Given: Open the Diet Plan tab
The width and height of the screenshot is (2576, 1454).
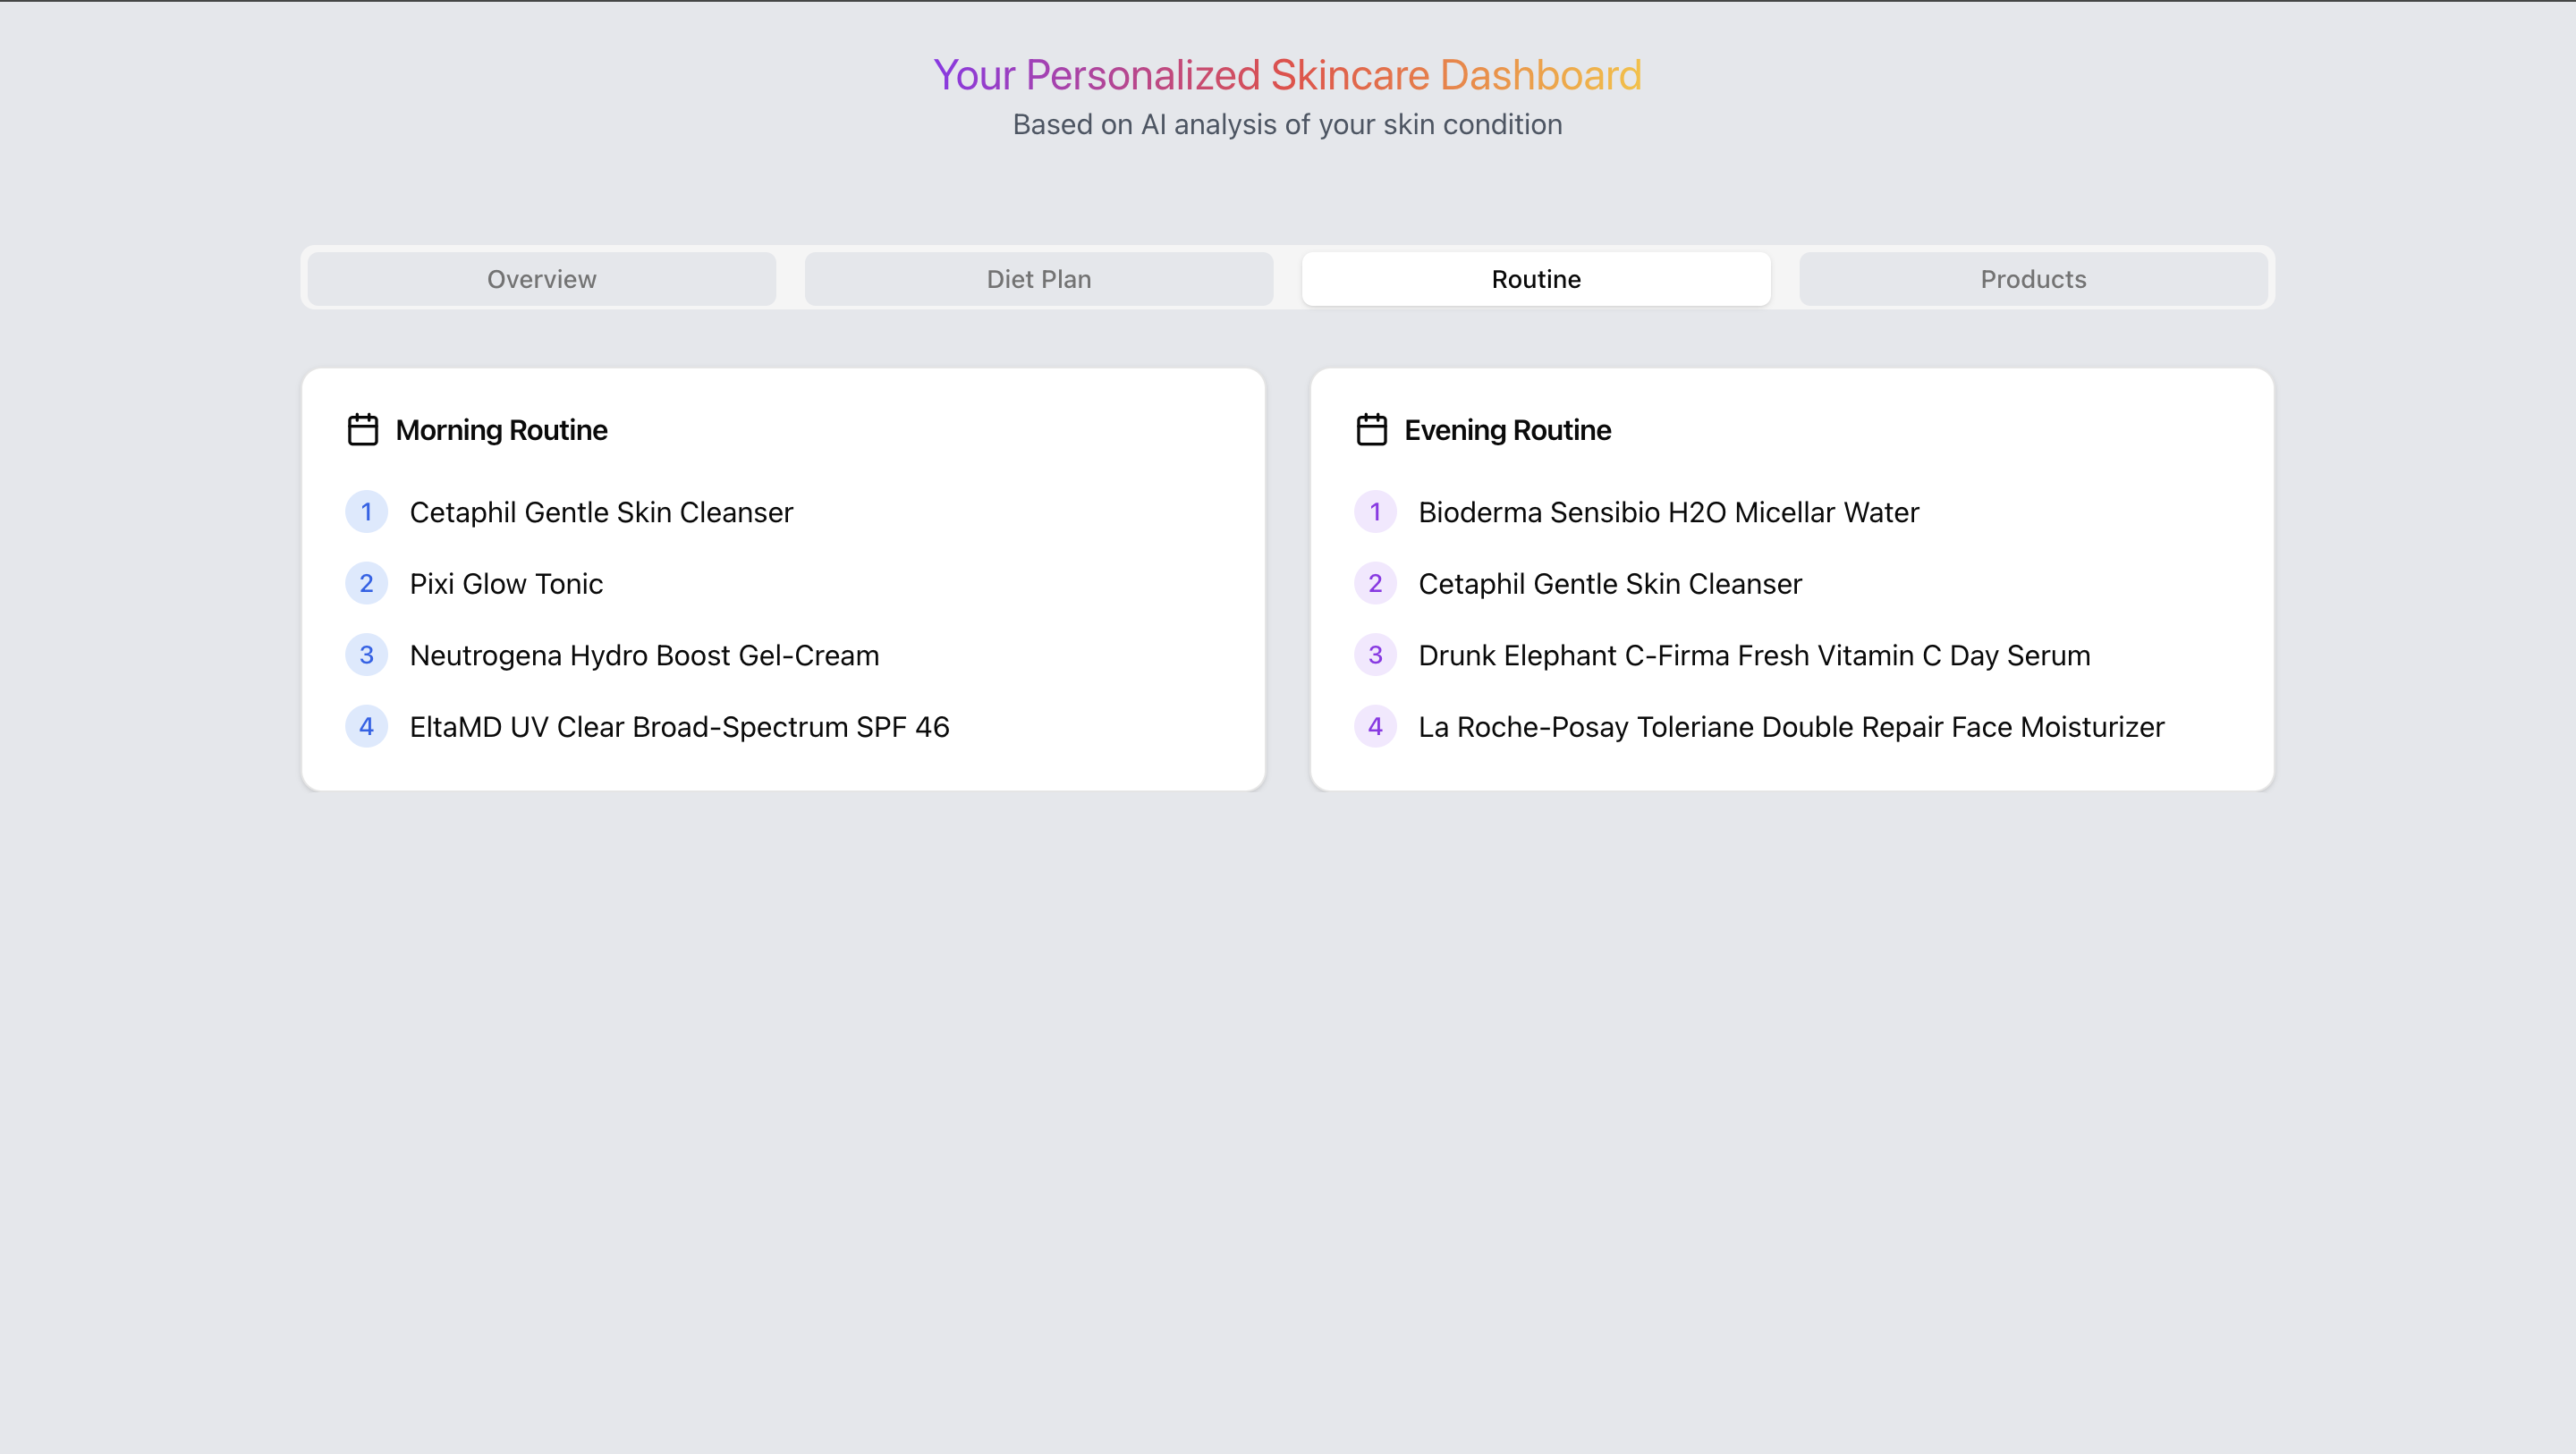Looking at the screenshot, I should 1038,279.
